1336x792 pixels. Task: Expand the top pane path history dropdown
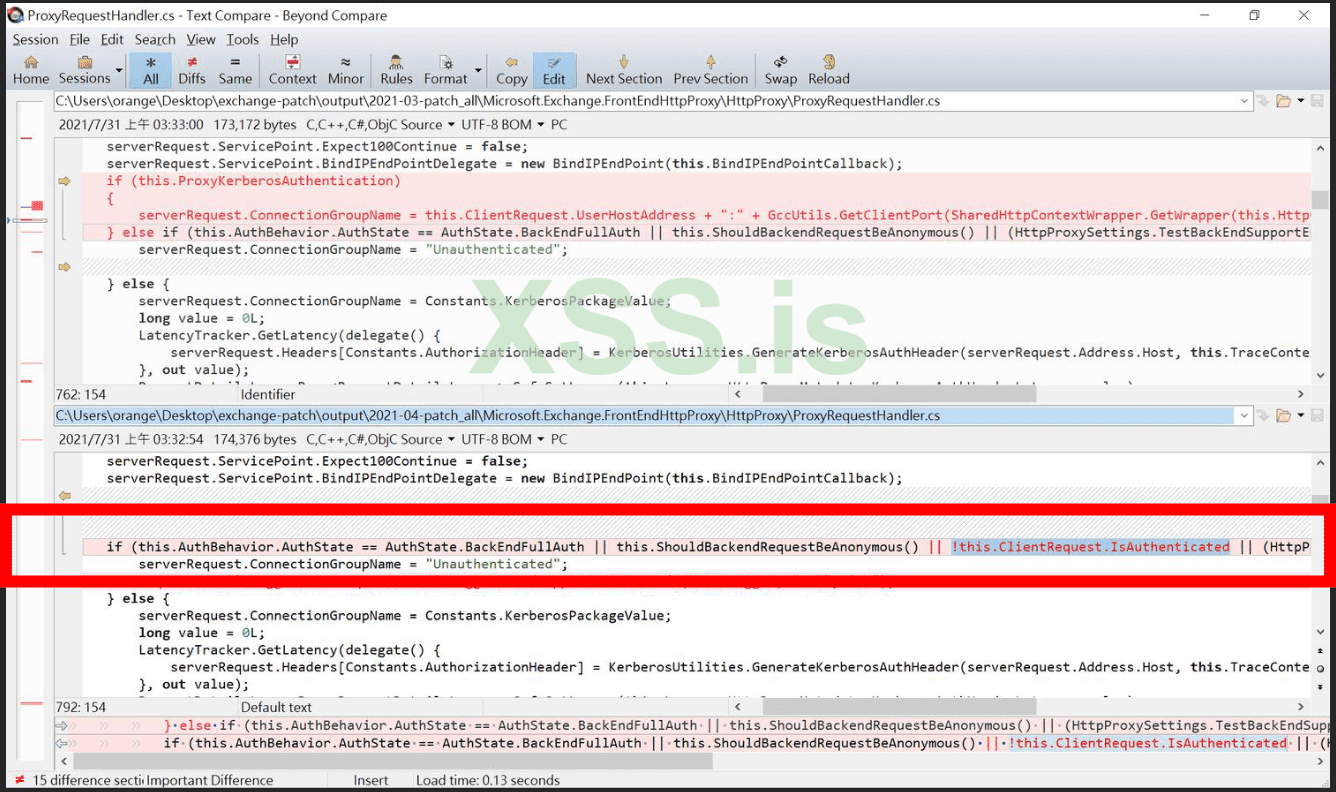[1245, 101]
